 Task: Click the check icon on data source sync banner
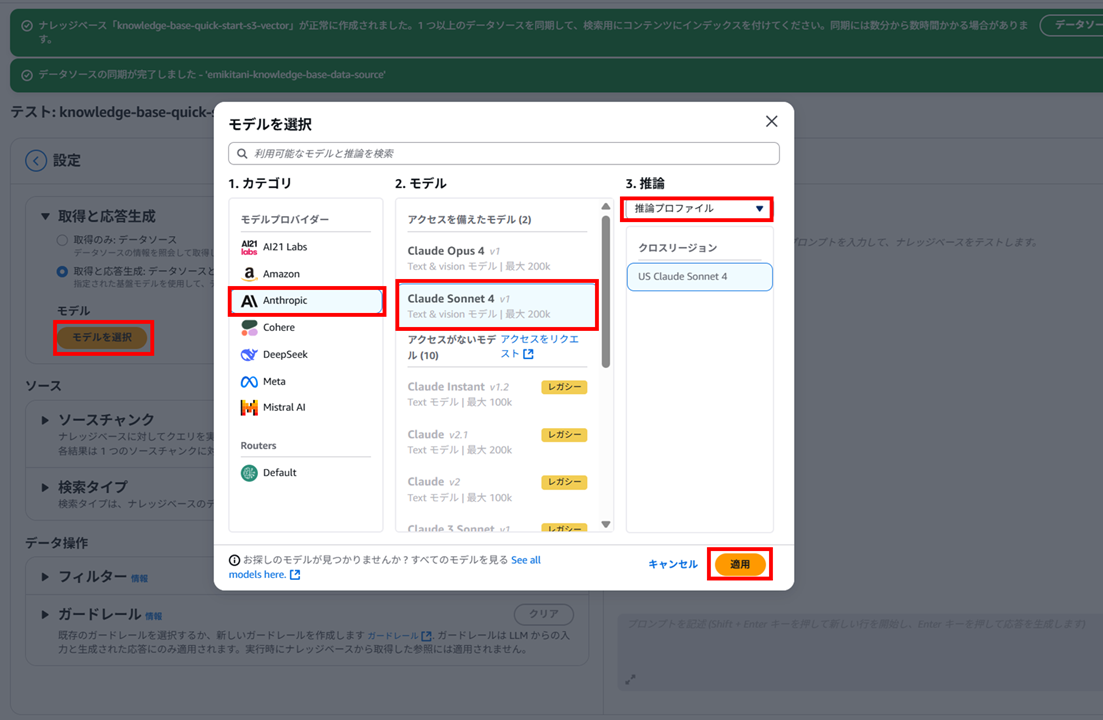coord(27,75)
